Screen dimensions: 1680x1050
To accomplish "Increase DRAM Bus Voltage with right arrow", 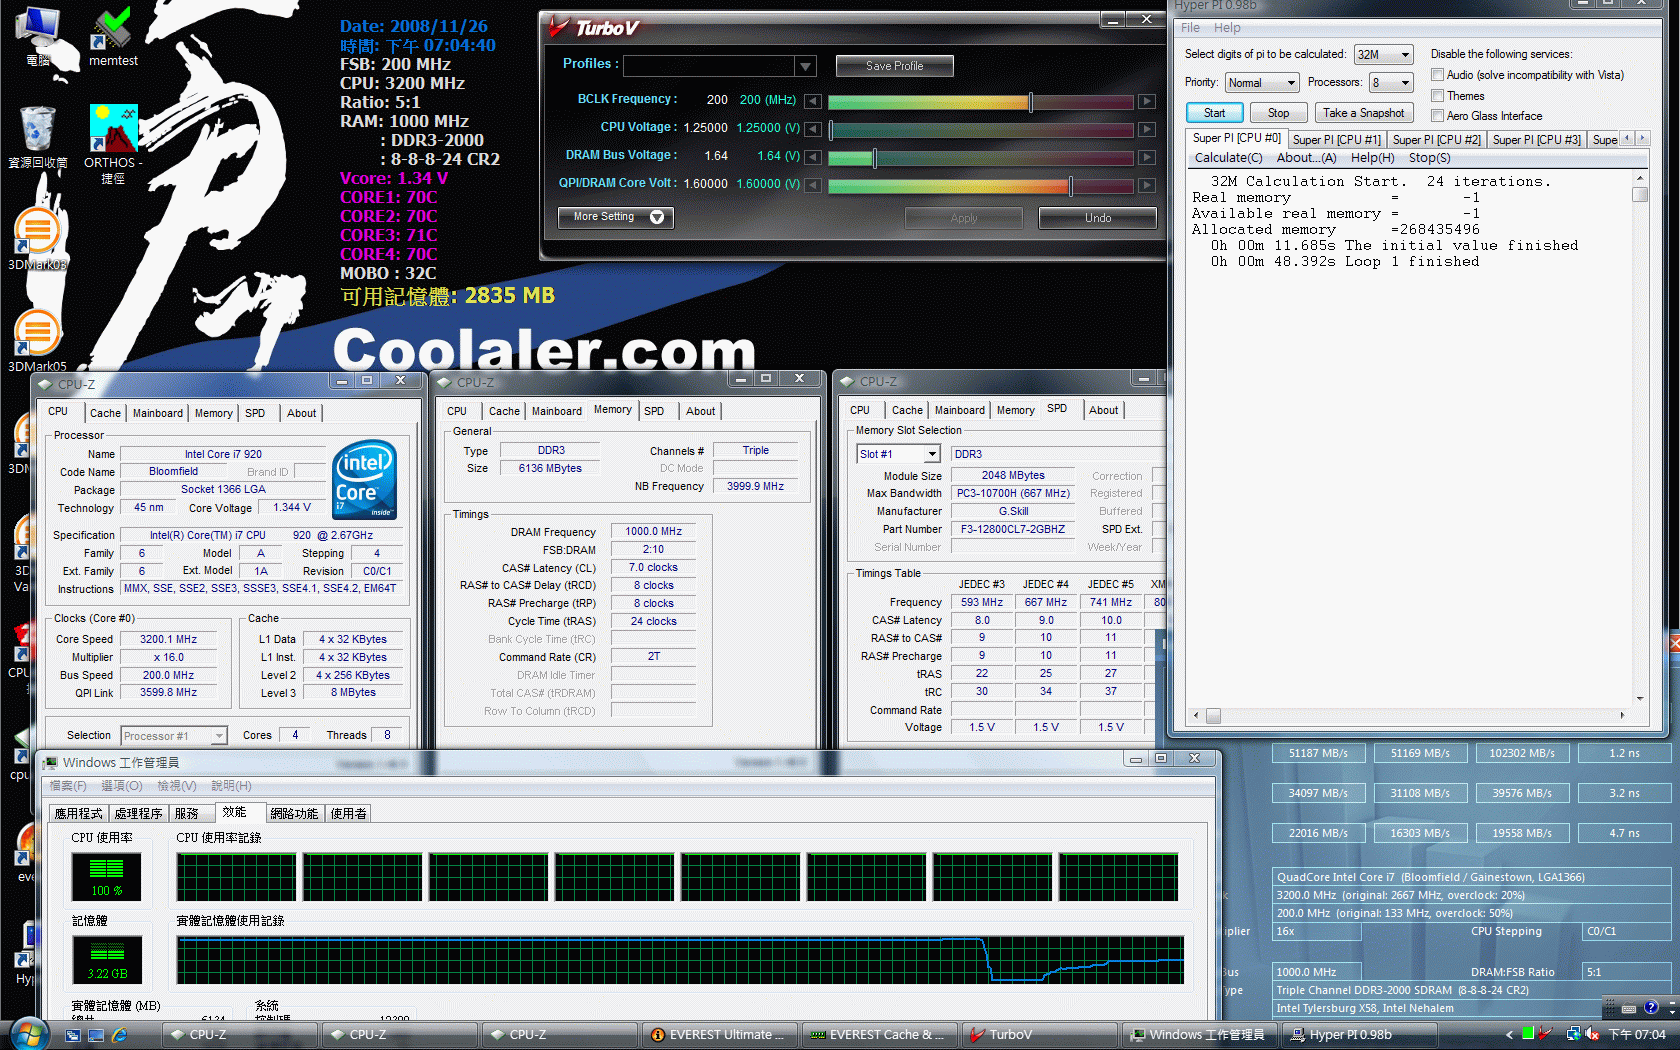I will (1147, 157).
